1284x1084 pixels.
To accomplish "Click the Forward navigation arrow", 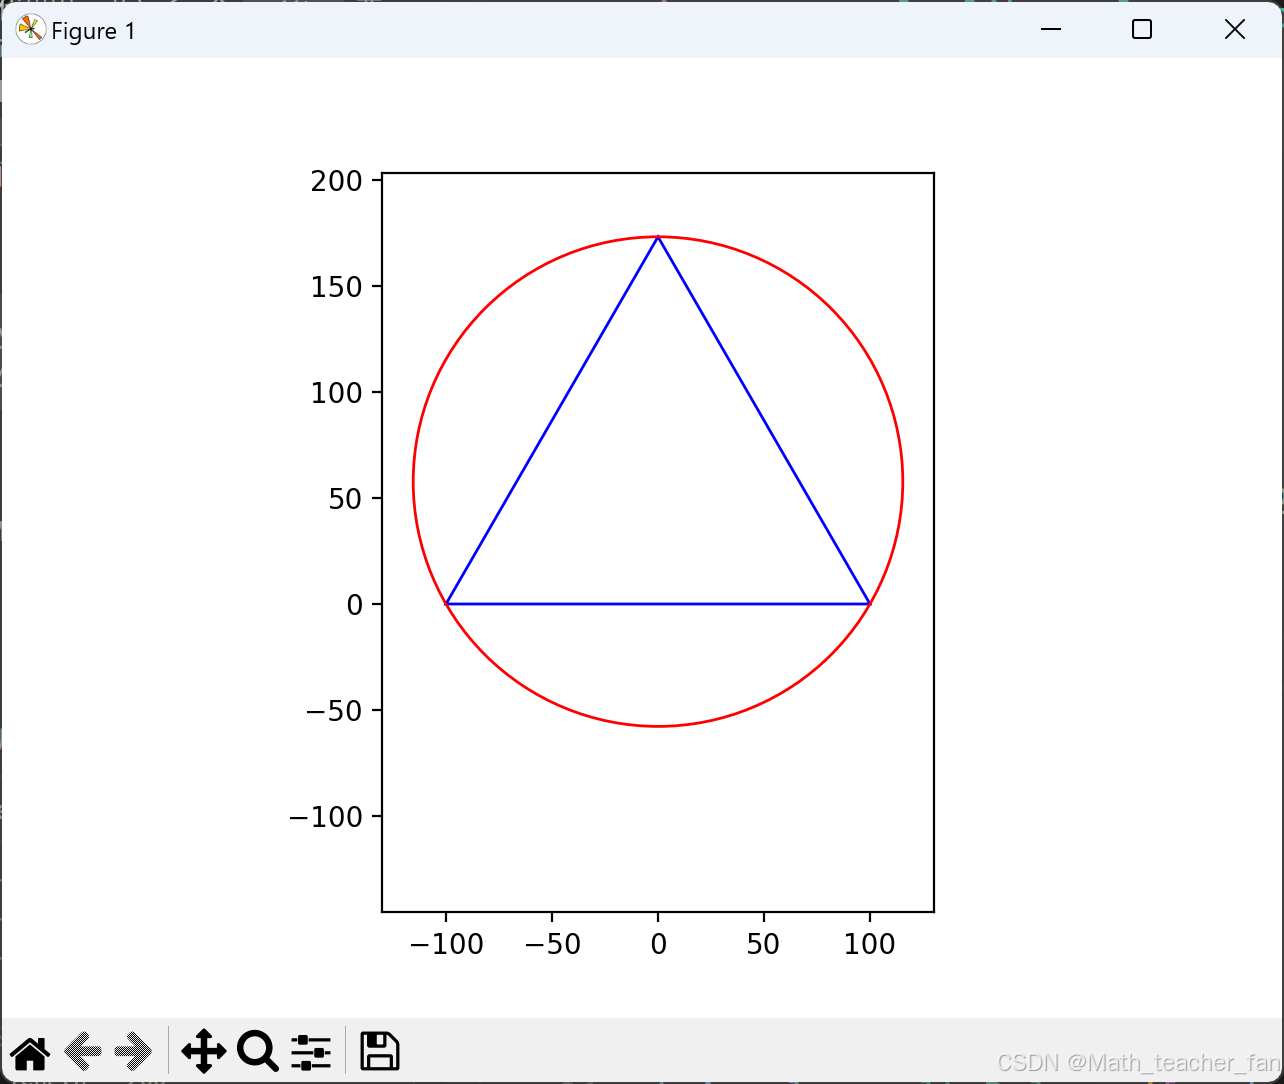I will (133, 1052).
